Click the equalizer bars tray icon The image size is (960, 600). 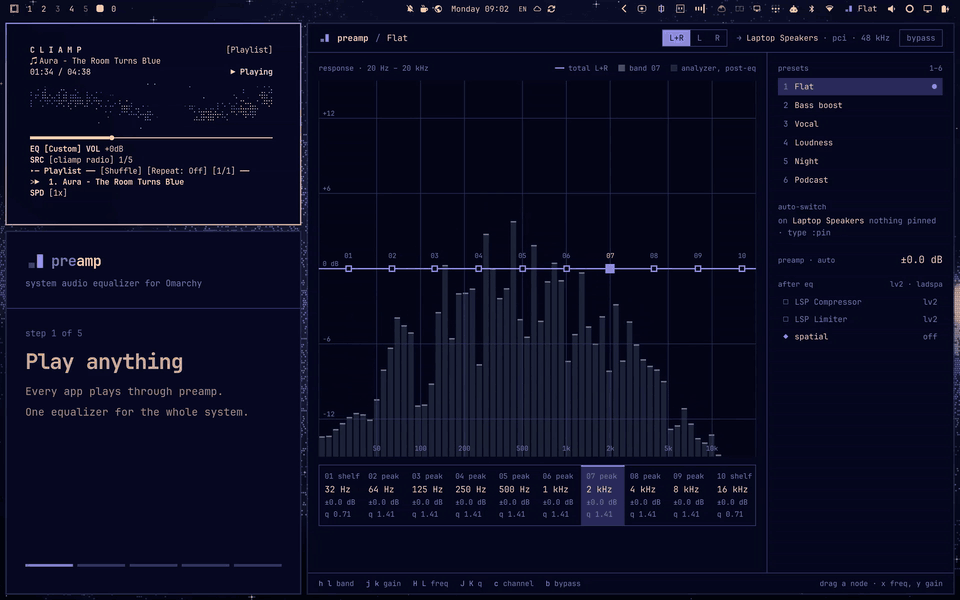[x=699, y=9]
